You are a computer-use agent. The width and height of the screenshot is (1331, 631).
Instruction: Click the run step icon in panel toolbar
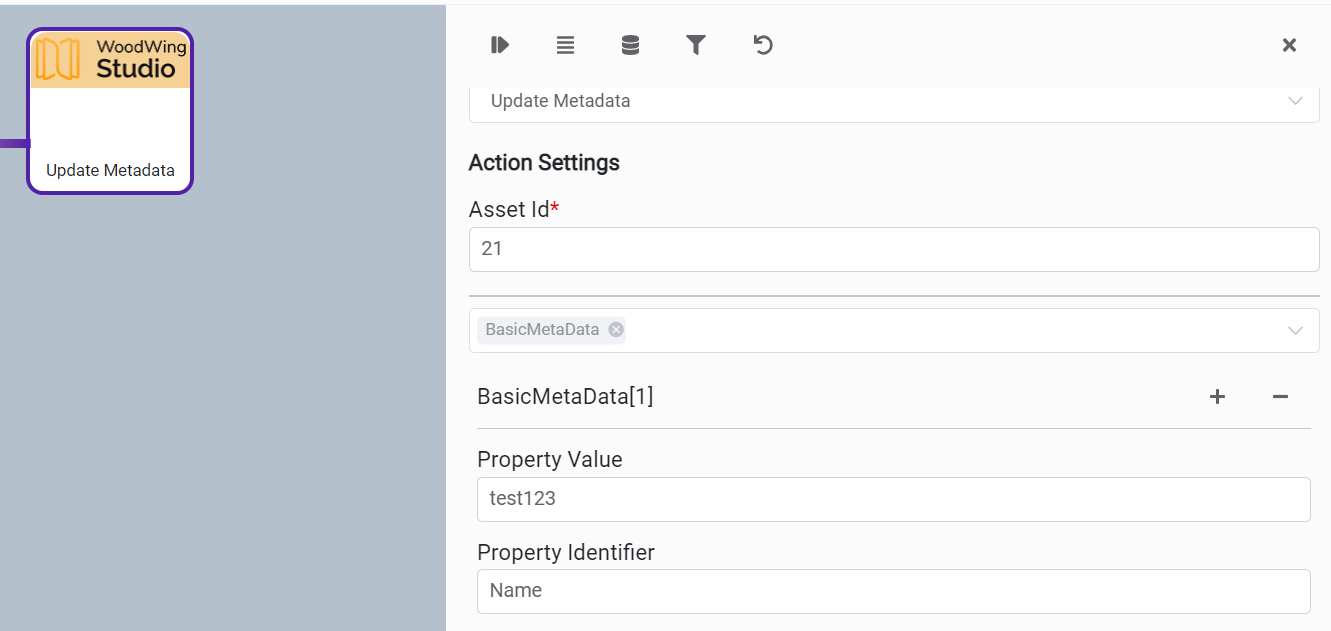pos(500,45)
